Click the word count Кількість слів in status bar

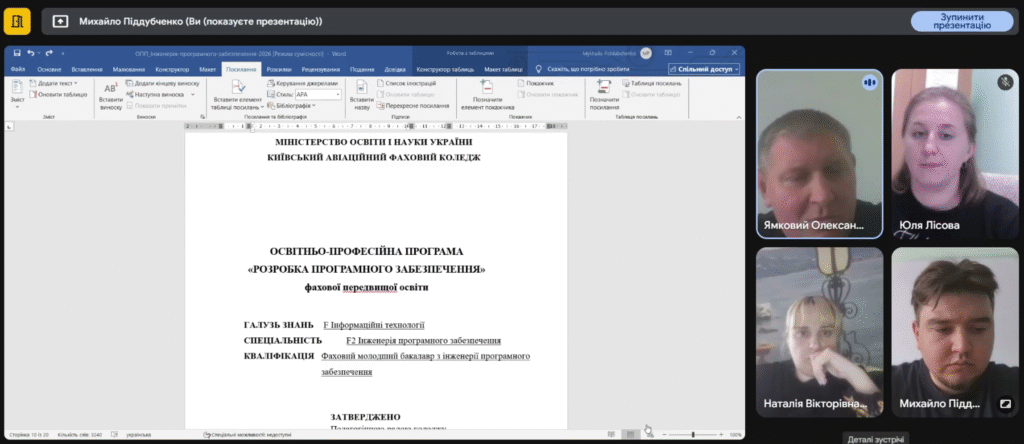click(x=79, y=434)
